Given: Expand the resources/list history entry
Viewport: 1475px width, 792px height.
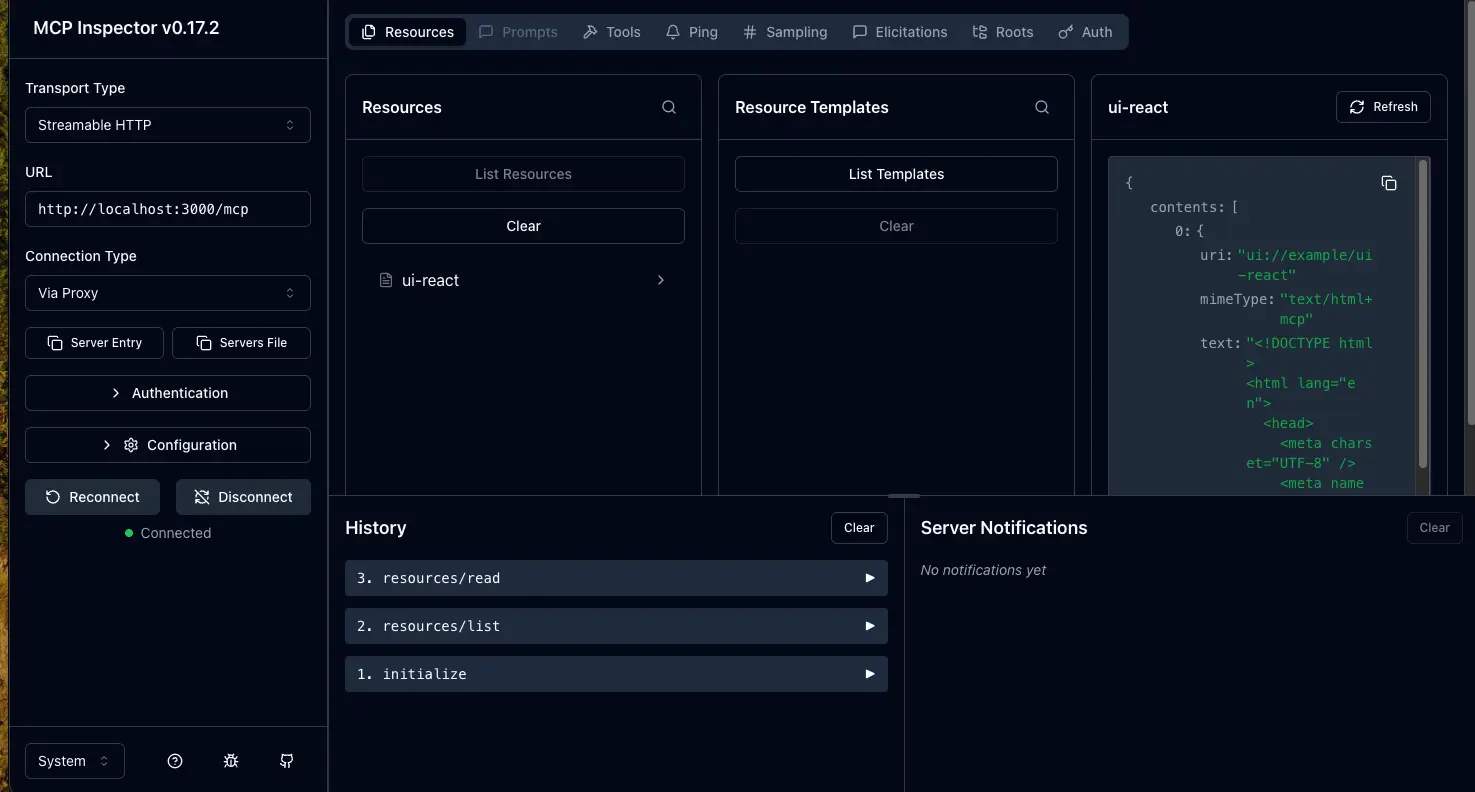Looking at the screenshot, I should [616, 626].
